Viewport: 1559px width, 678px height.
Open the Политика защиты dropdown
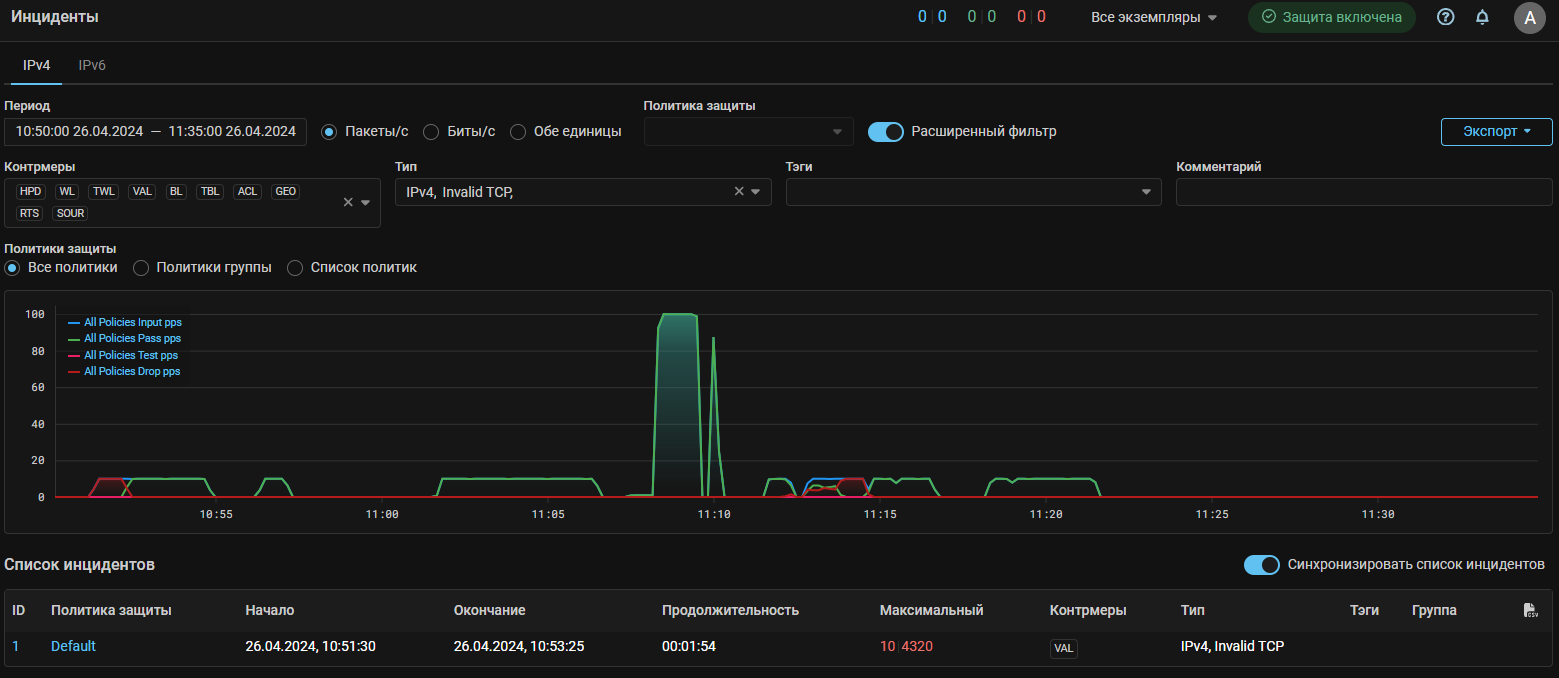click(x=748, y=132)
